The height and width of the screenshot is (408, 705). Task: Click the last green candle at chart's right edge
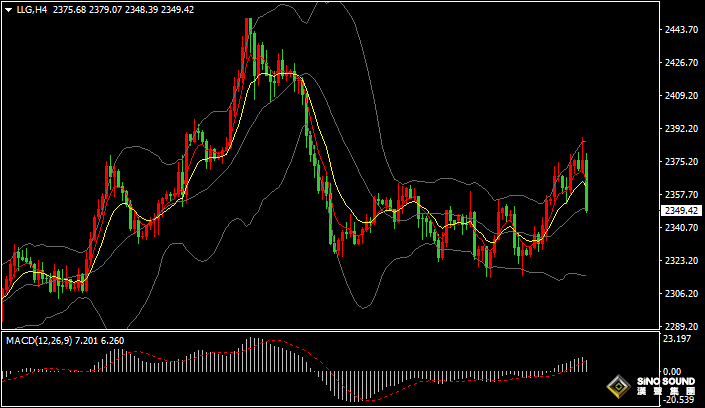coord(586,185)
